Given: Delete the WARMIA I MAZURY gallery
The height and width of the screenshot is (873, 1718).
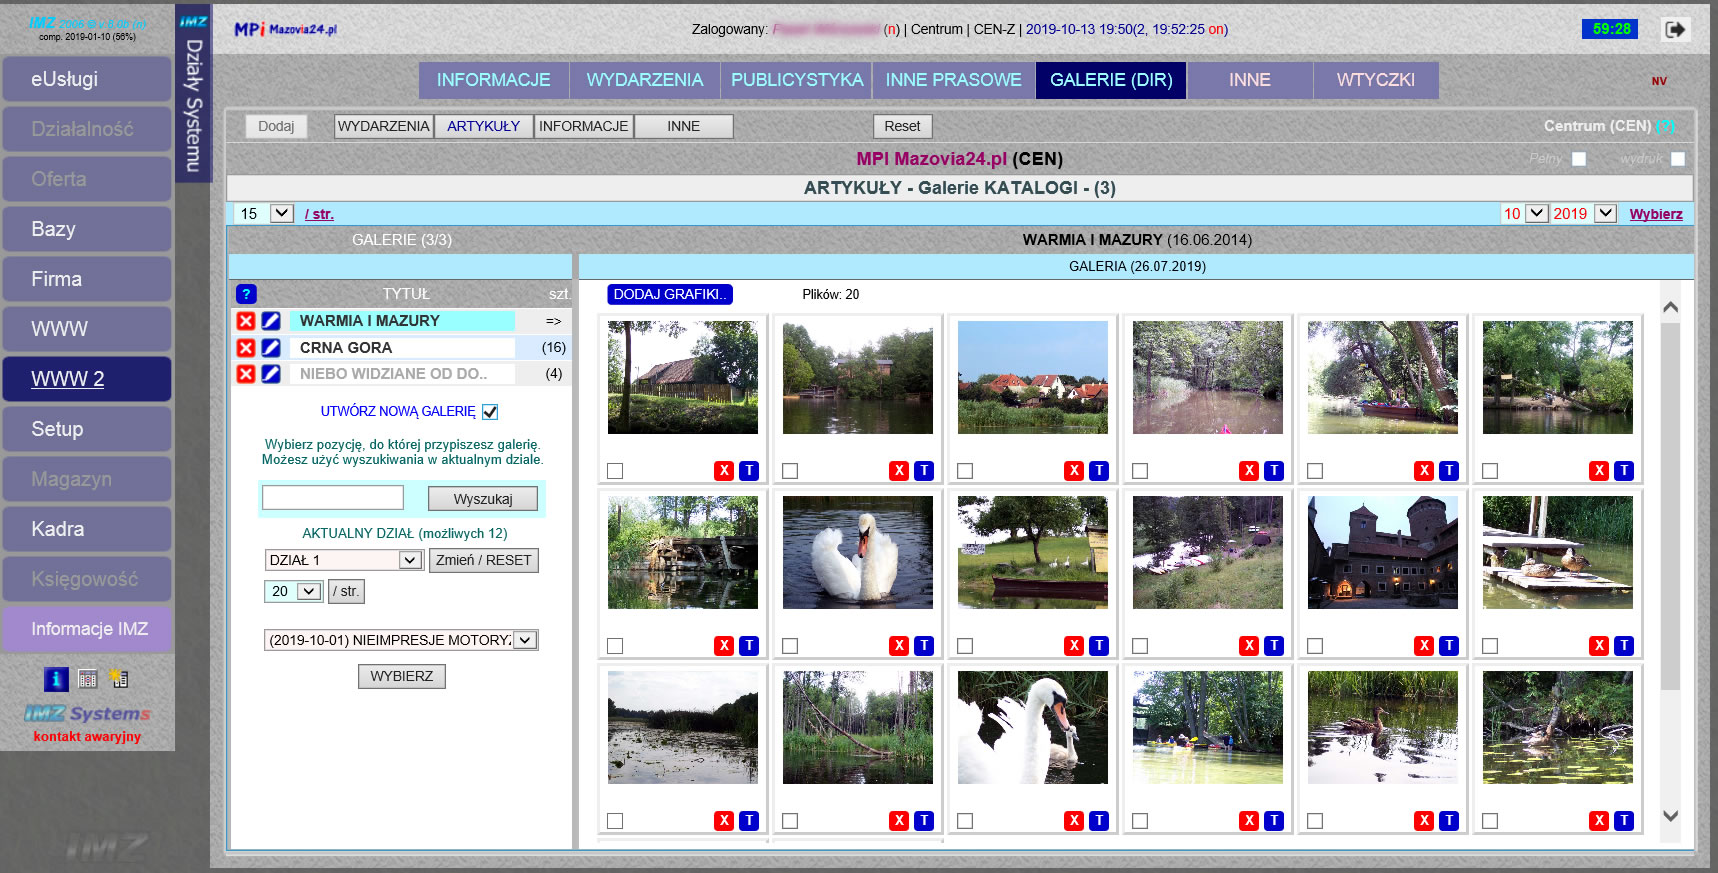Looking at the screenshot, I should pos(246,321).
